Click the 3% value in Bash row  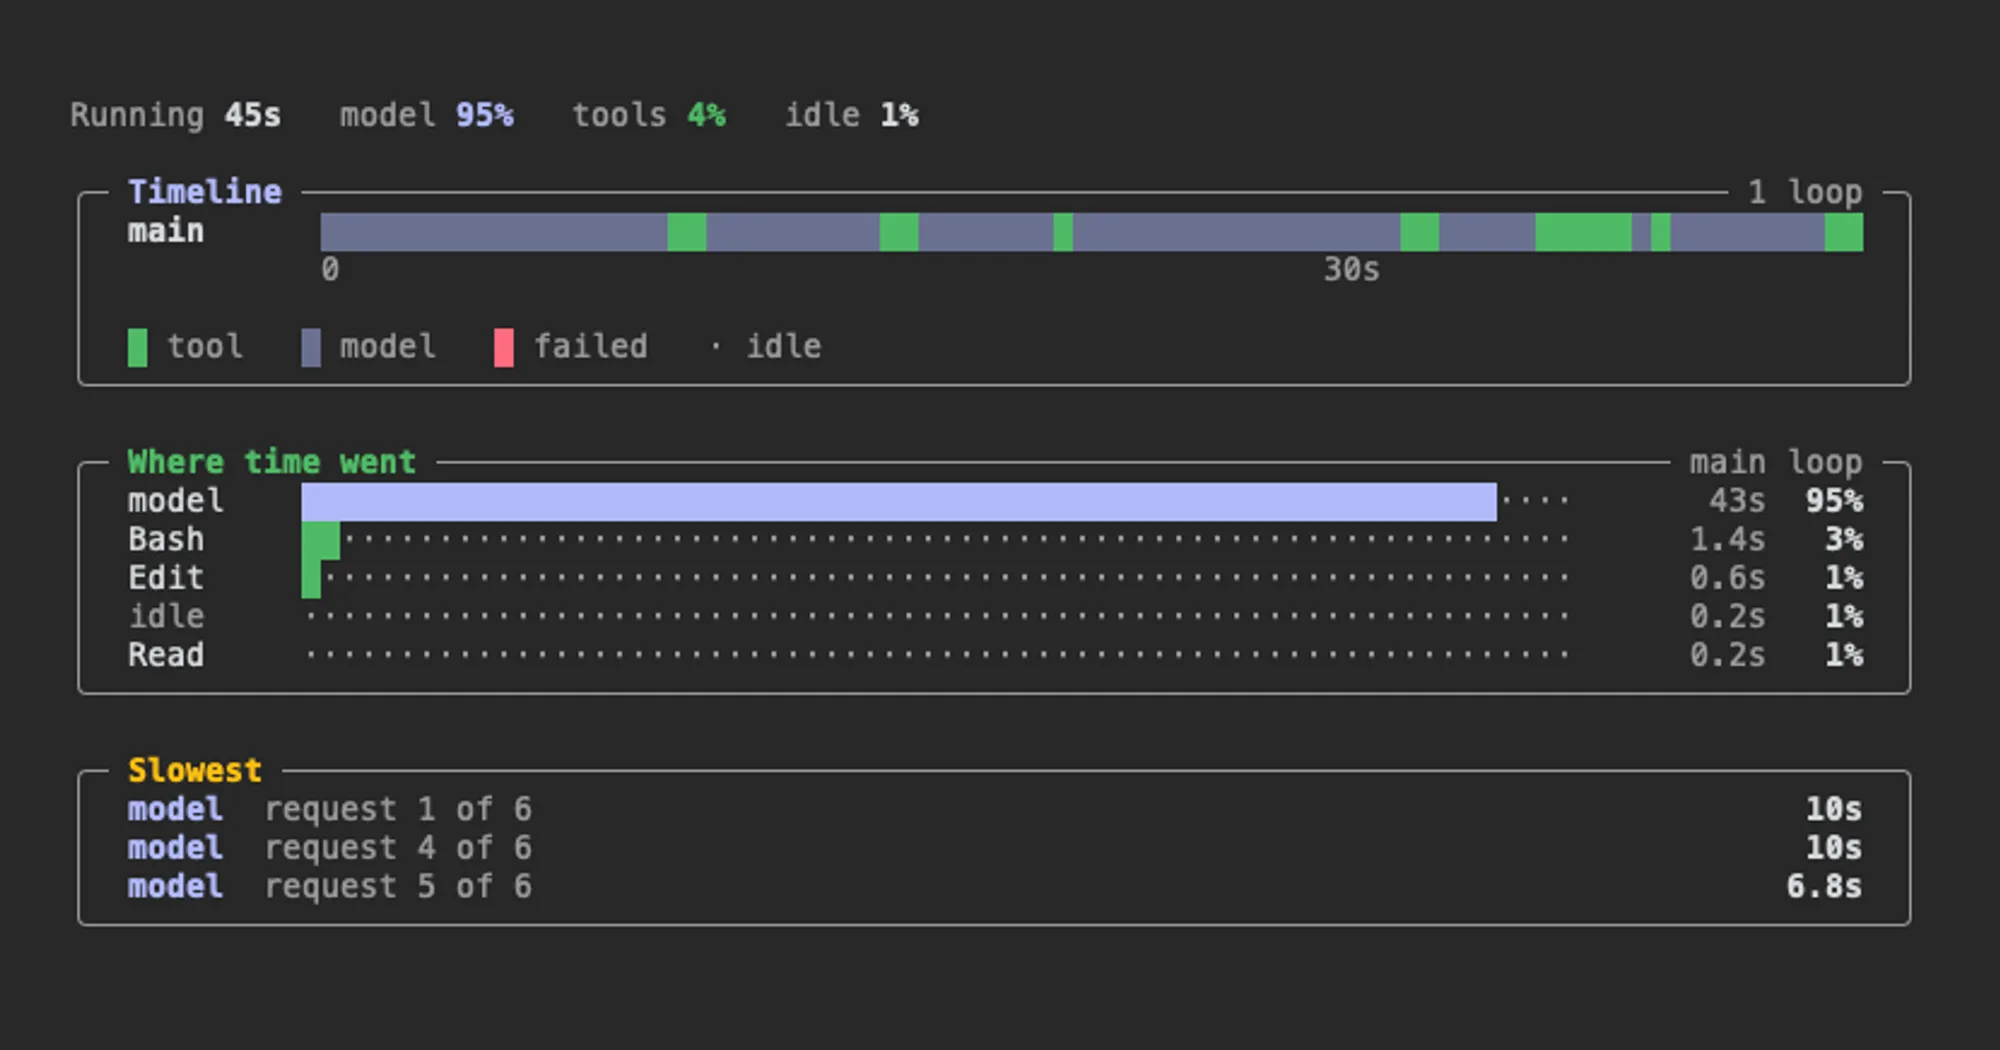point(1844,540)
